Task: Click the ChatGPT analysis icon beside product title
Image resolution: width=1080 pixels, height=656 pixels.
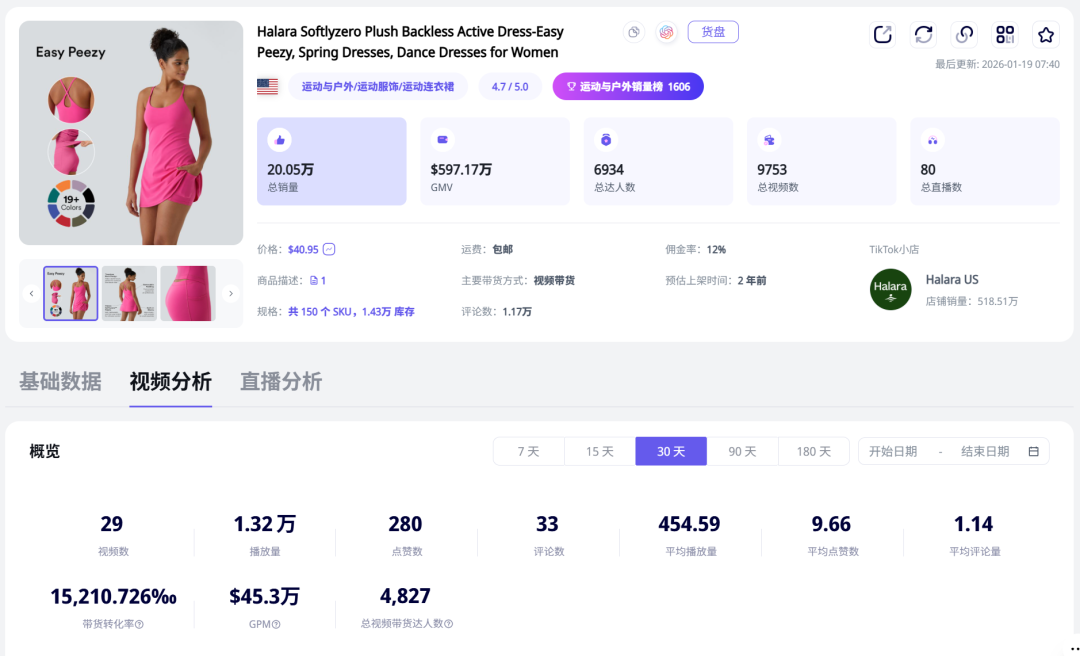Action: [x=666, y=32]
